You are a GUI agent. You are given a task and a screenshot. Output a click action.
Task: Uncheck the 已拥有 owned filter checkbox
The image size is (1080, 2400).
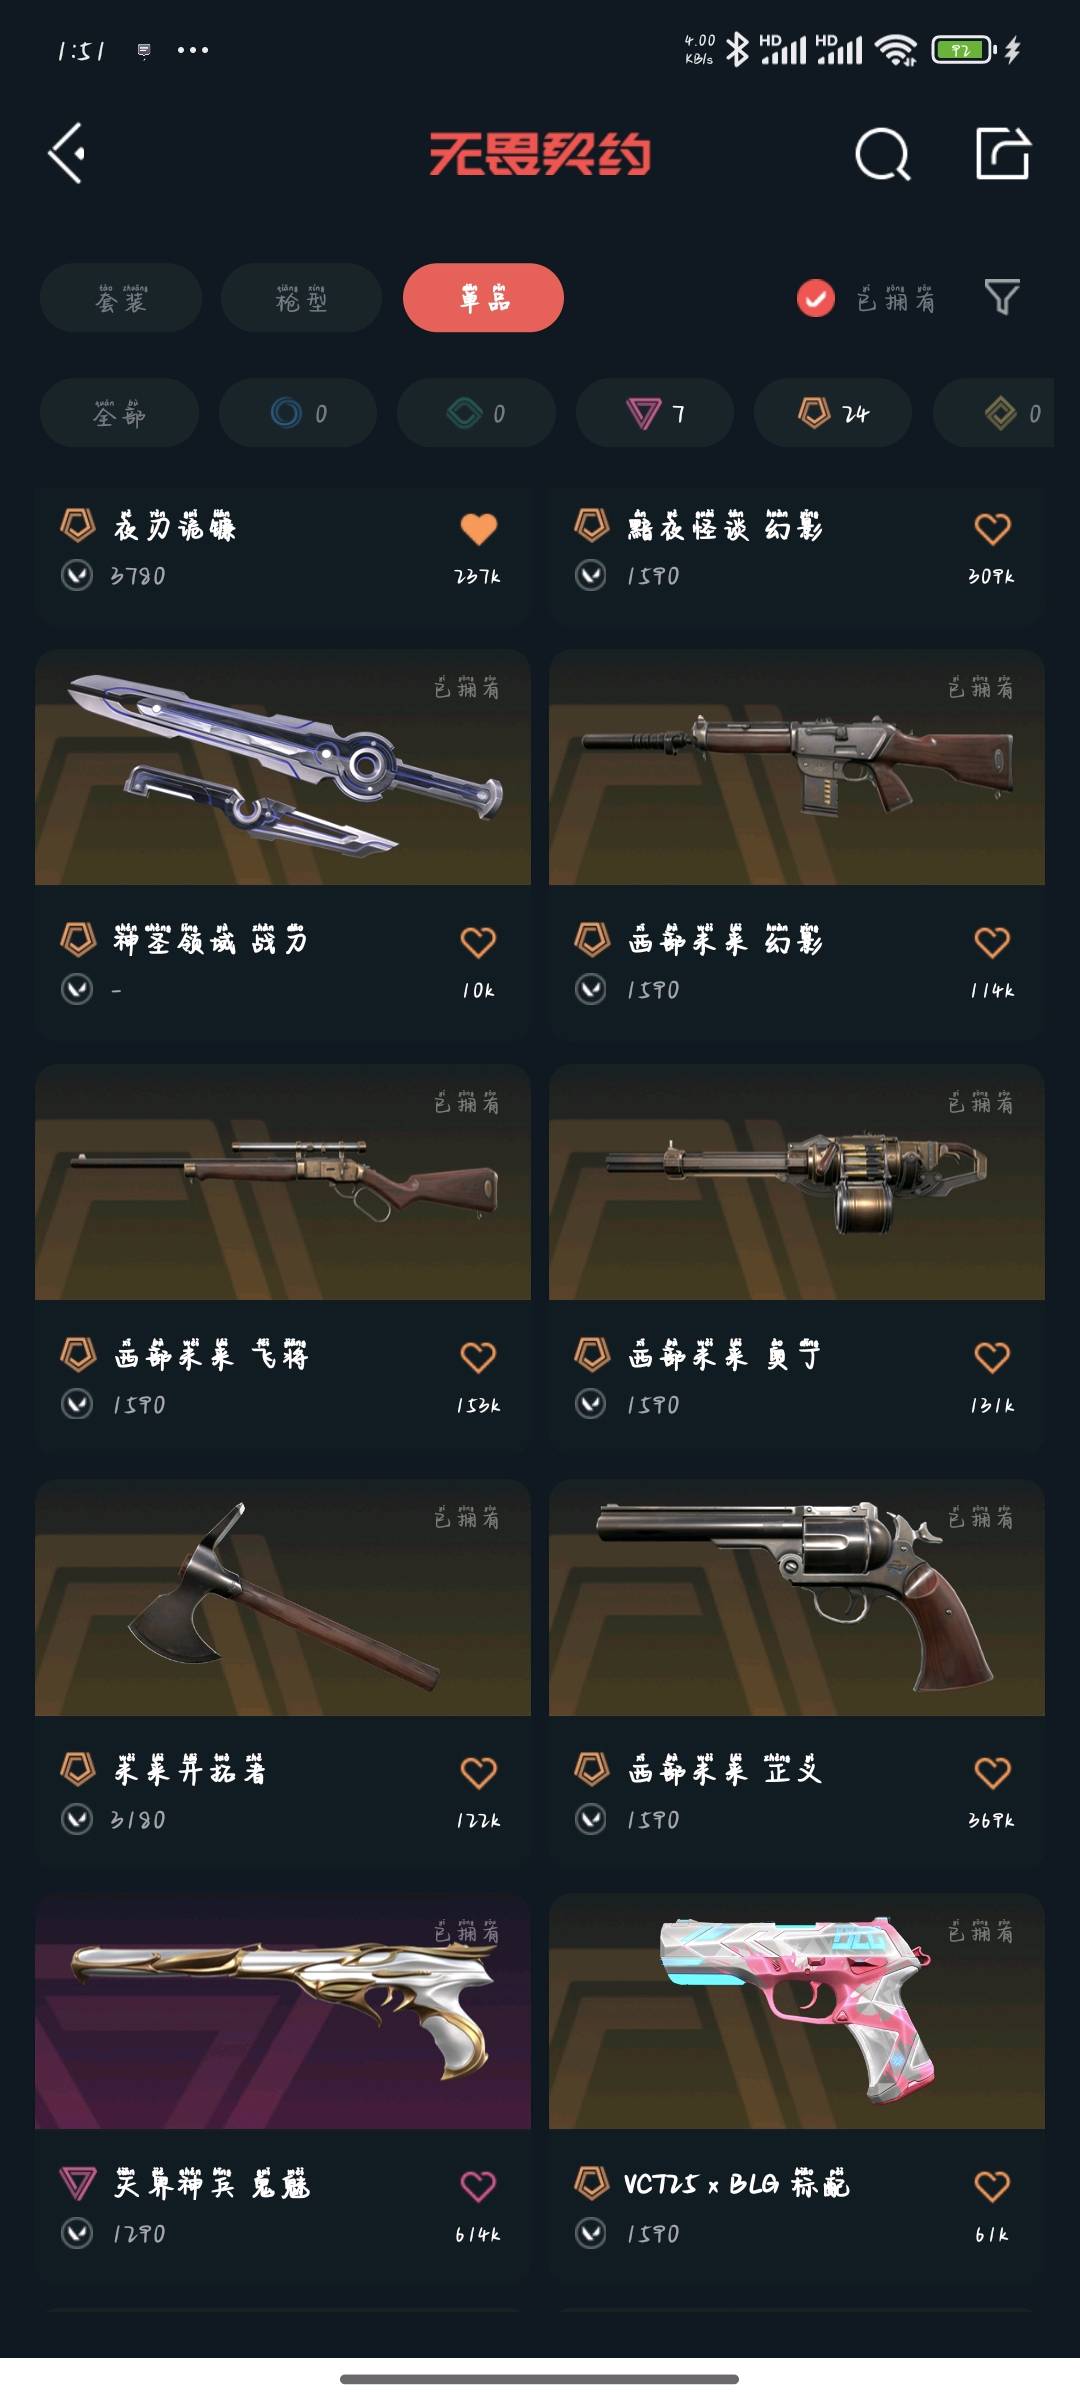click(x=816, y=298)
